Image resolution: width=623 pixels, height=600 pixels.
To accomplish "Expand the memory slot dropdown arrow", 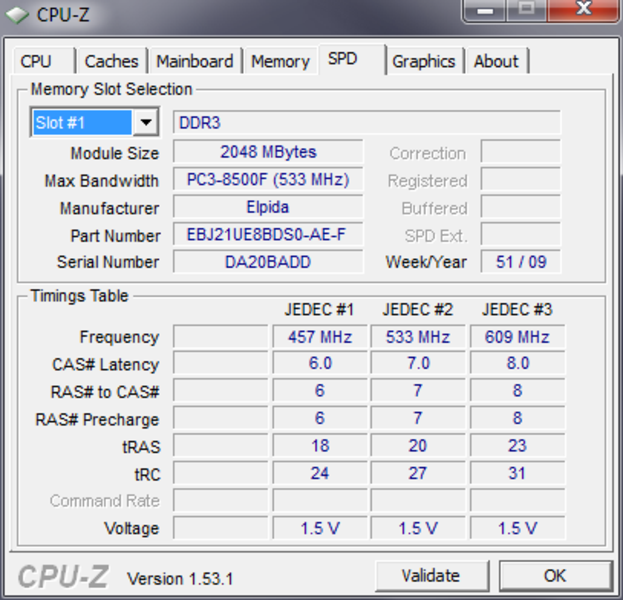I will click(x=146, y=122).
